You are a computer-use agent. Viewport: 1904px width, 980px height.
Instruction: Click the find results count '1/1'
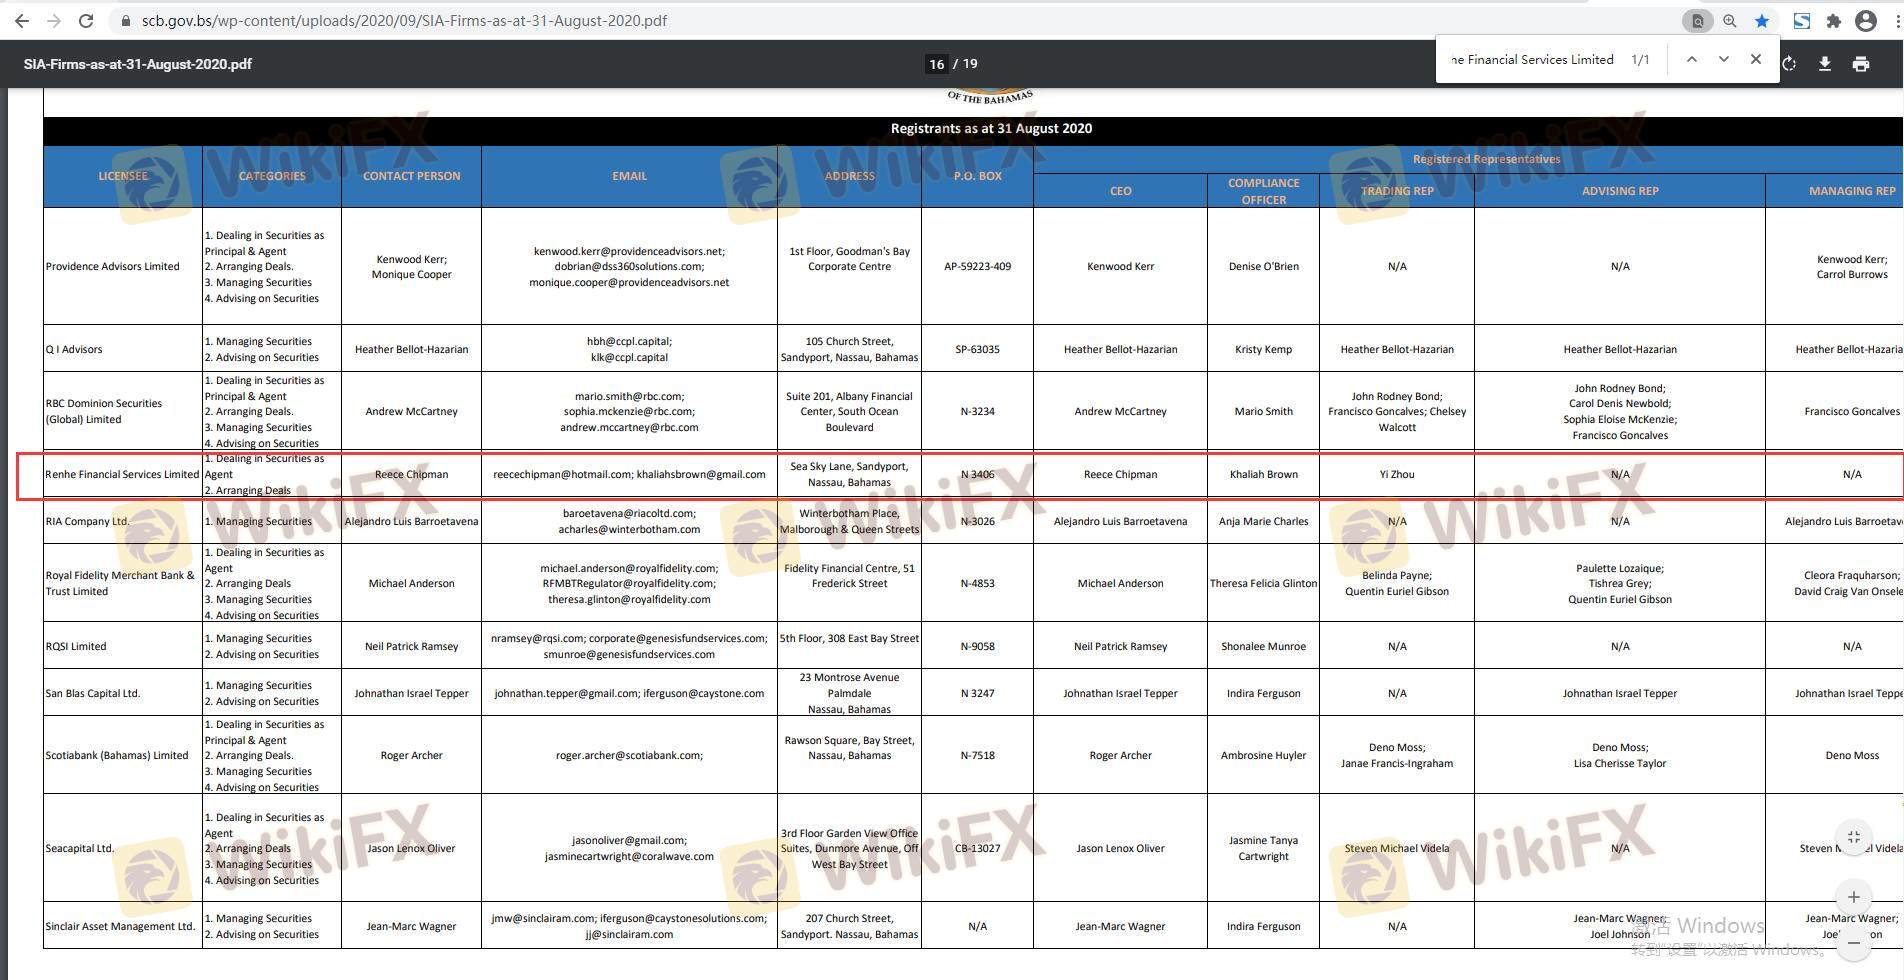pyautogui.click(x=1640, y=59)
